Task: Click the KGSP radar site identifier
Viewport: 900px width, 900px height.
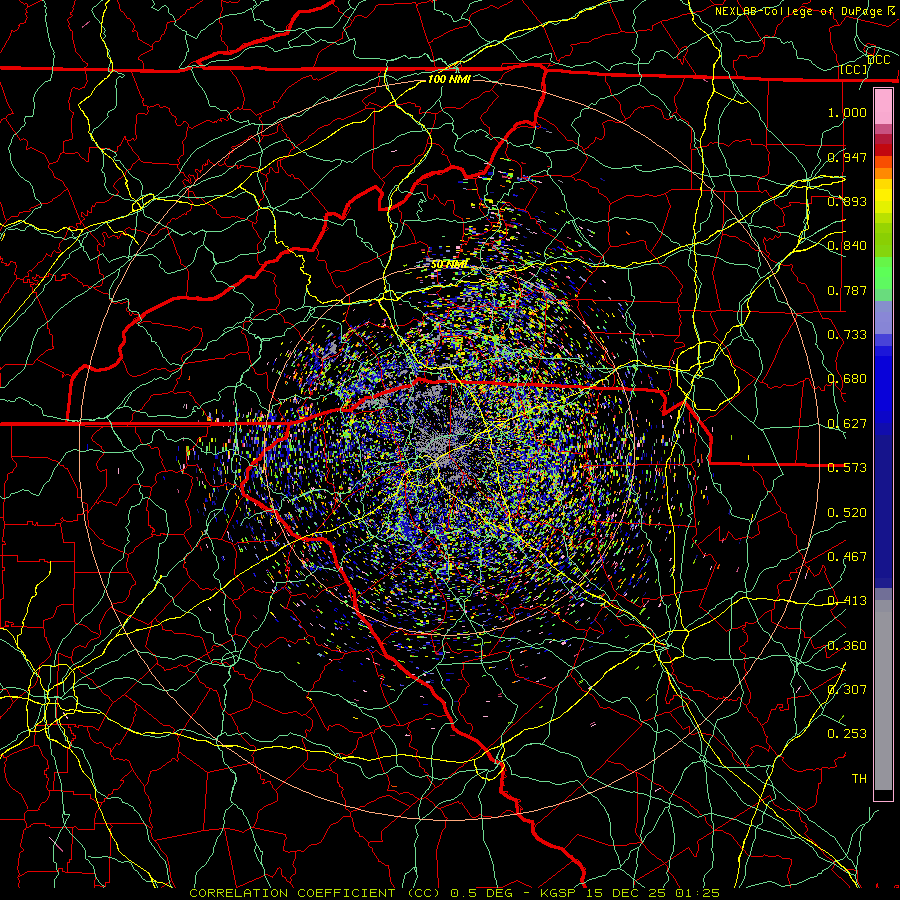Action: pos(558,893)
